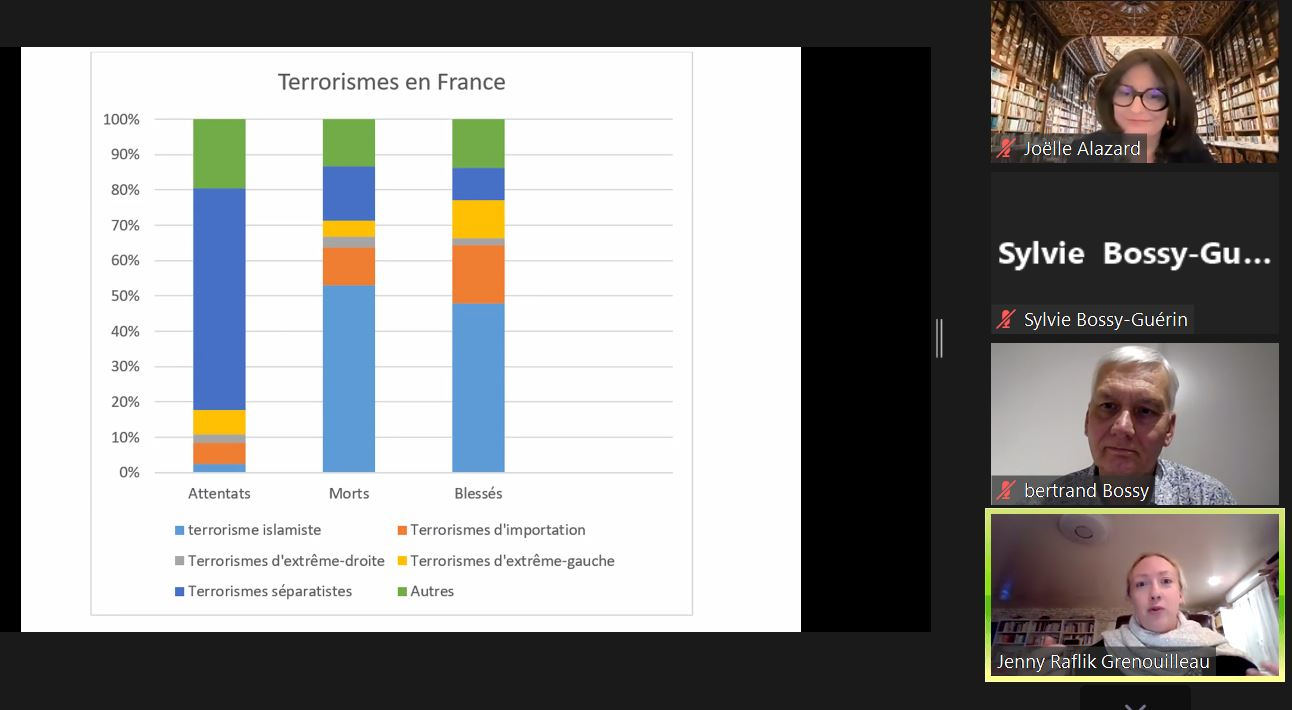The image size is (1292, 710).
Task: Click the orange Terrorismes d'importation legend marker
Action: (402, 530)
